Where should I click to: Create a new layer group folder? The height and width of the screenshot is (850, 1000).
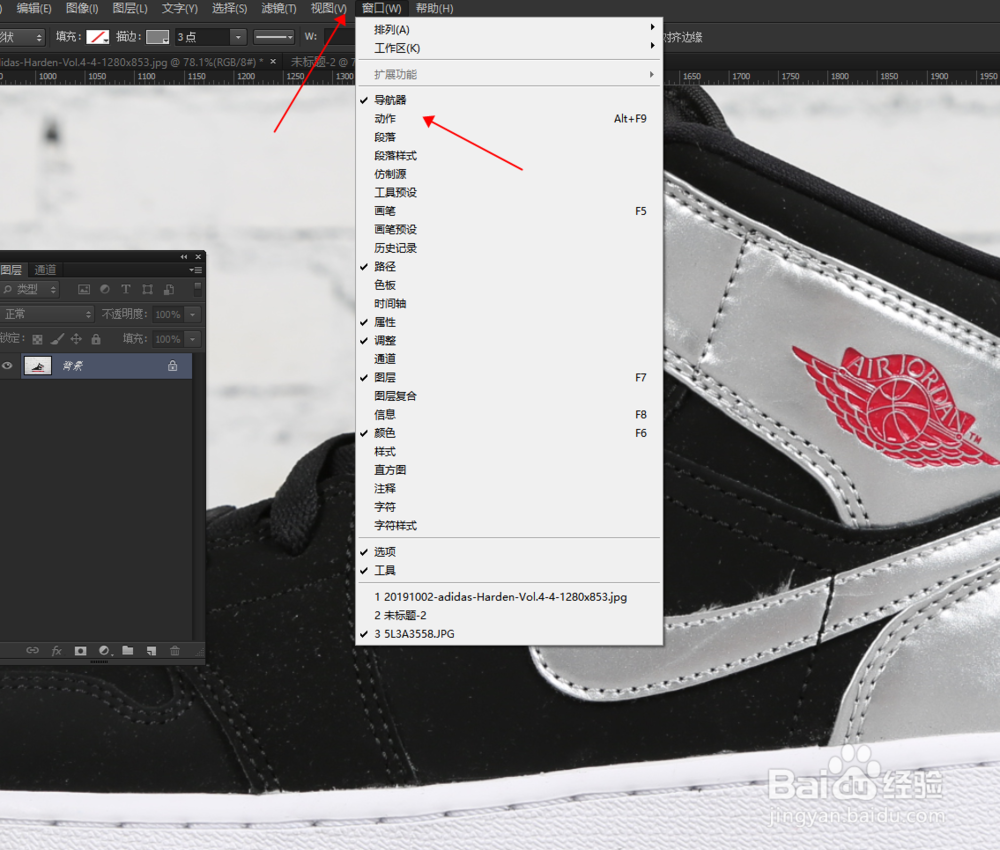[128, 650]
